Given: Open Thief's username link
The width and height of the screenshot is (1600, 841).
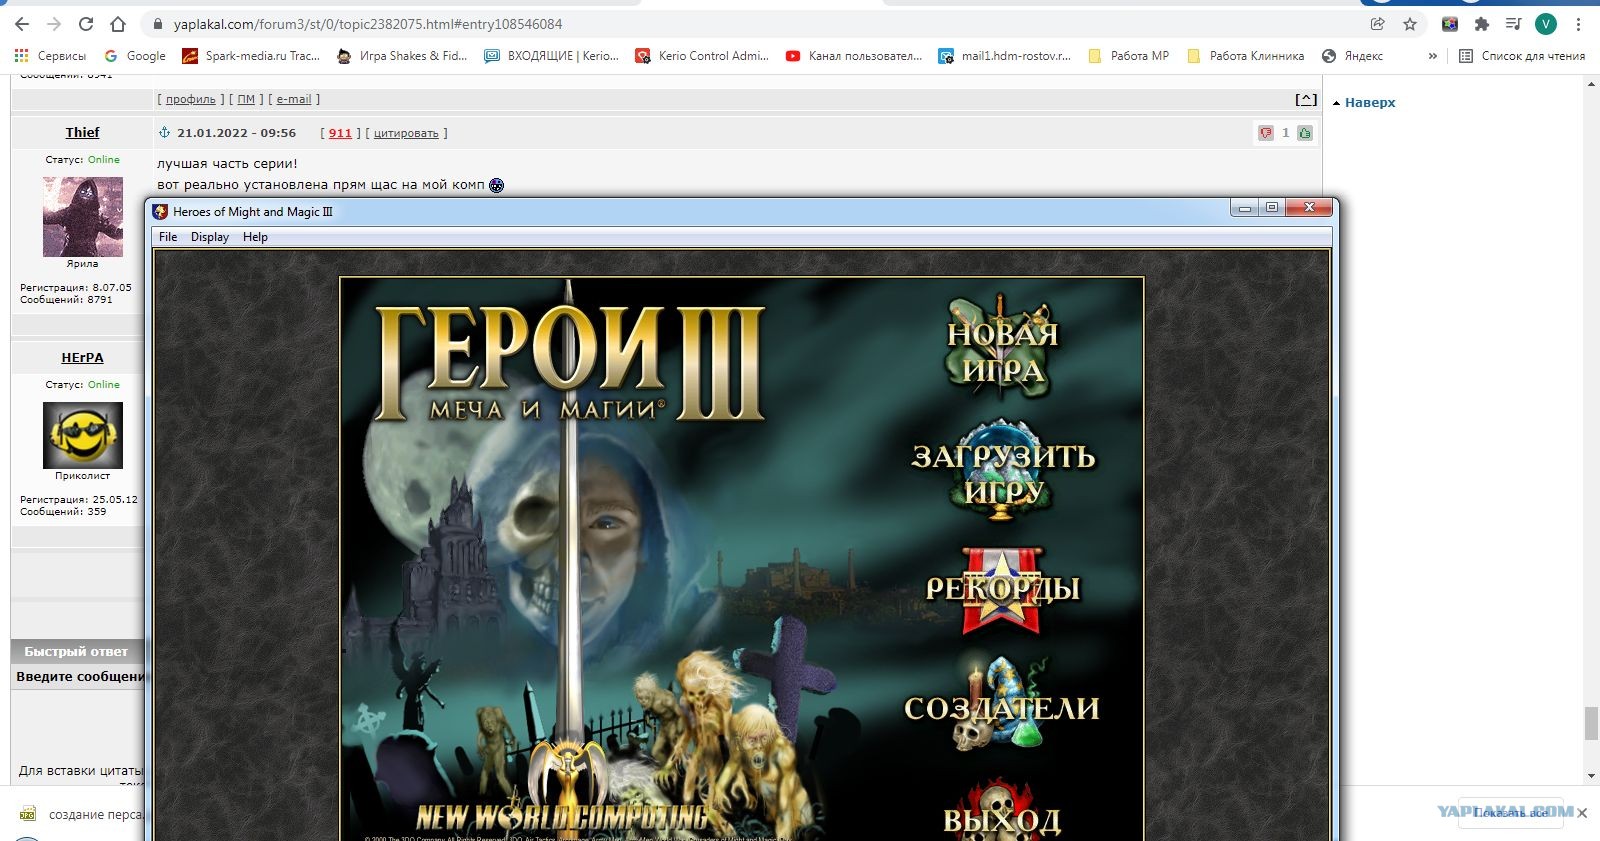Looking at the screenshot, I should click(x=83, y=132).
